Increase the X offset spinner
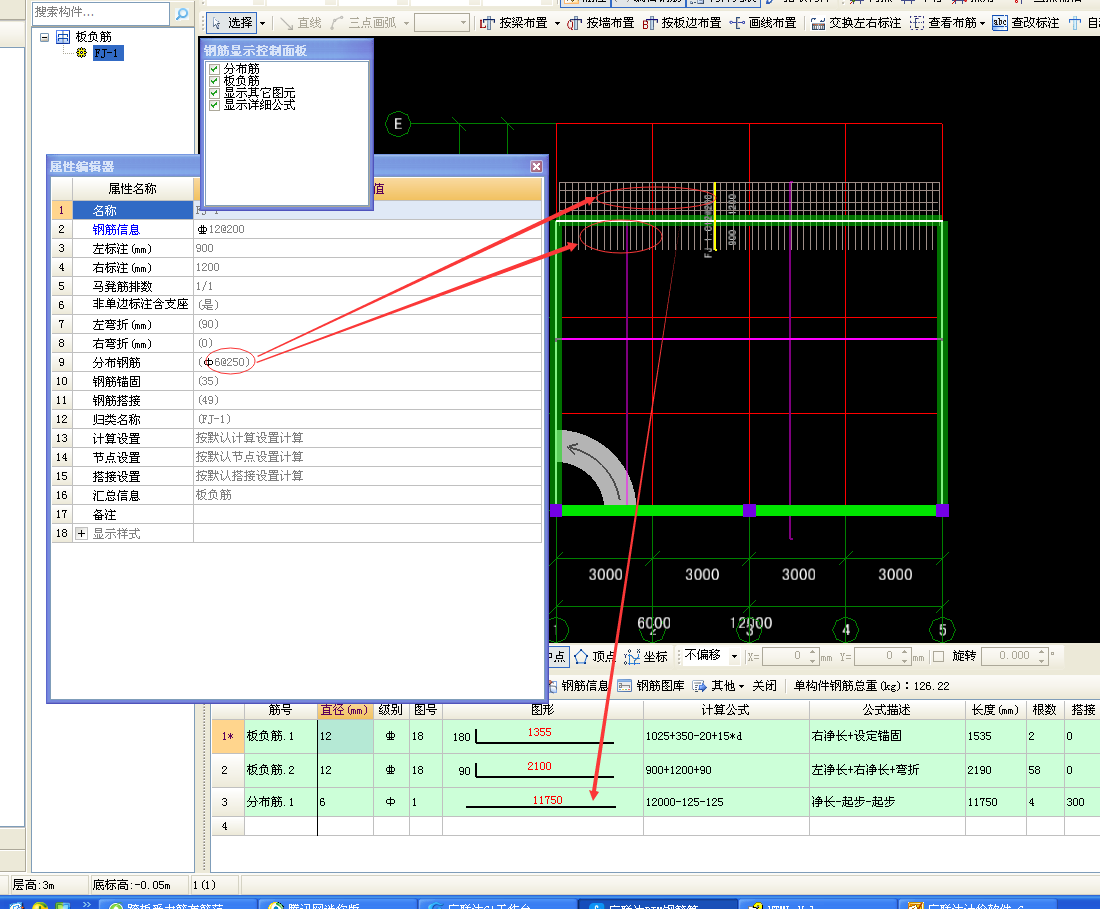Screen dimensions: 1100x909 click(x=812, y=652)
